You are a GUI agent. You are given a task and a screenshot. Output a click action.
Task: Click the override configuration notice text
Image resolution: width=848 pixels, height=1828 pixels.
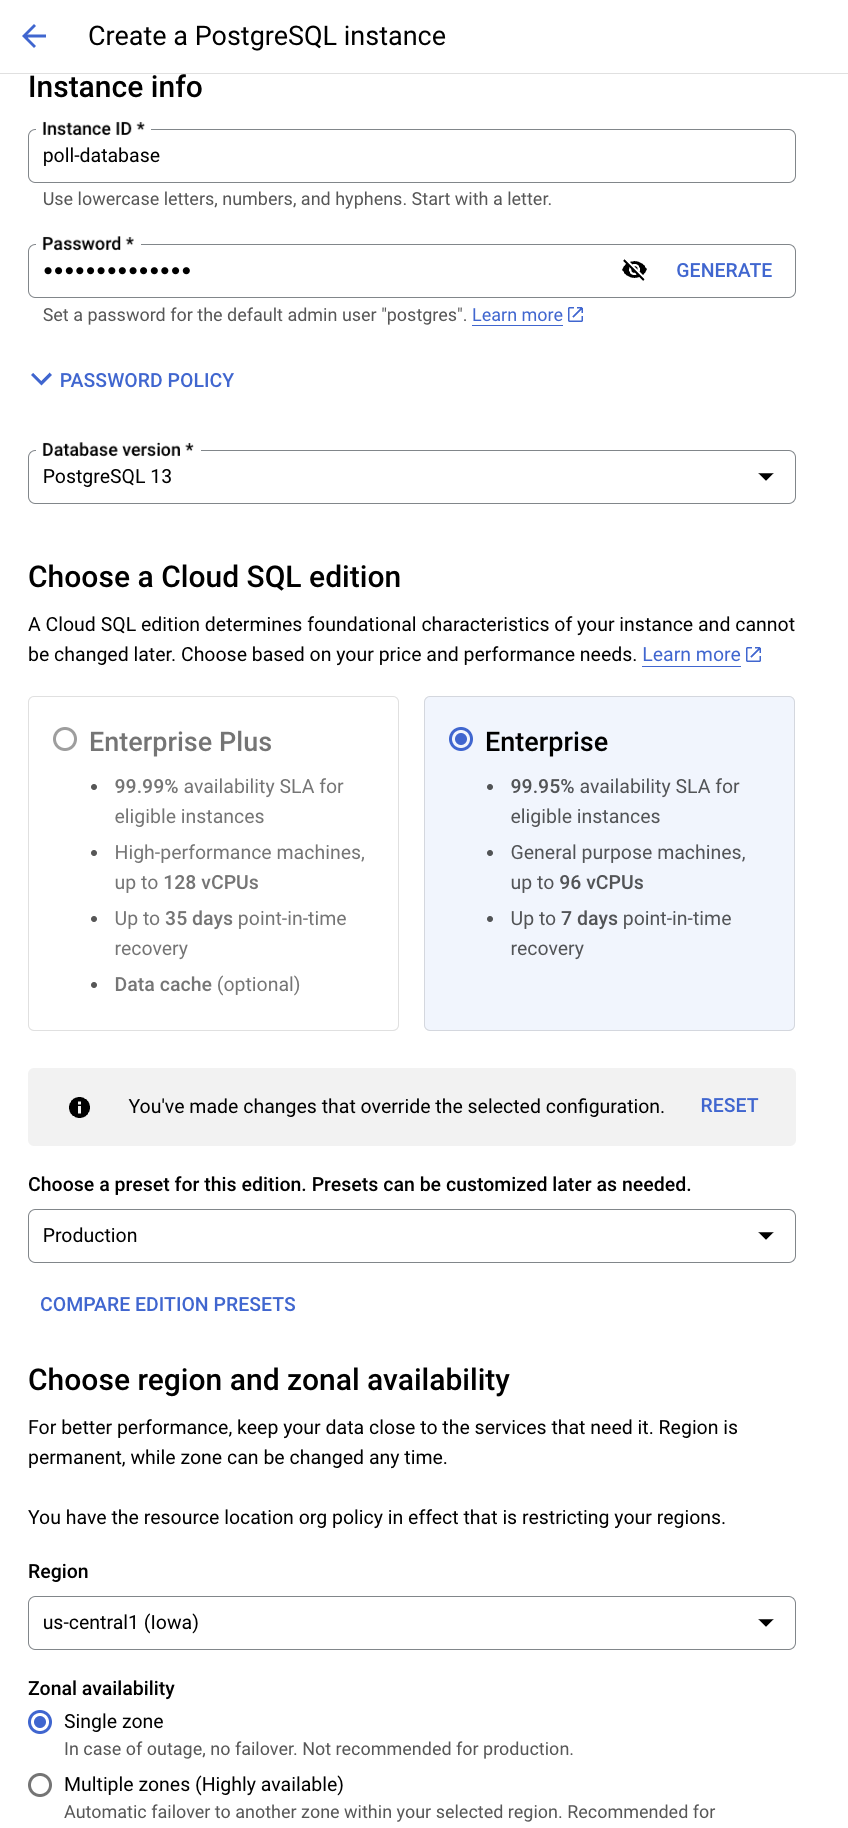pos(396,1107)
